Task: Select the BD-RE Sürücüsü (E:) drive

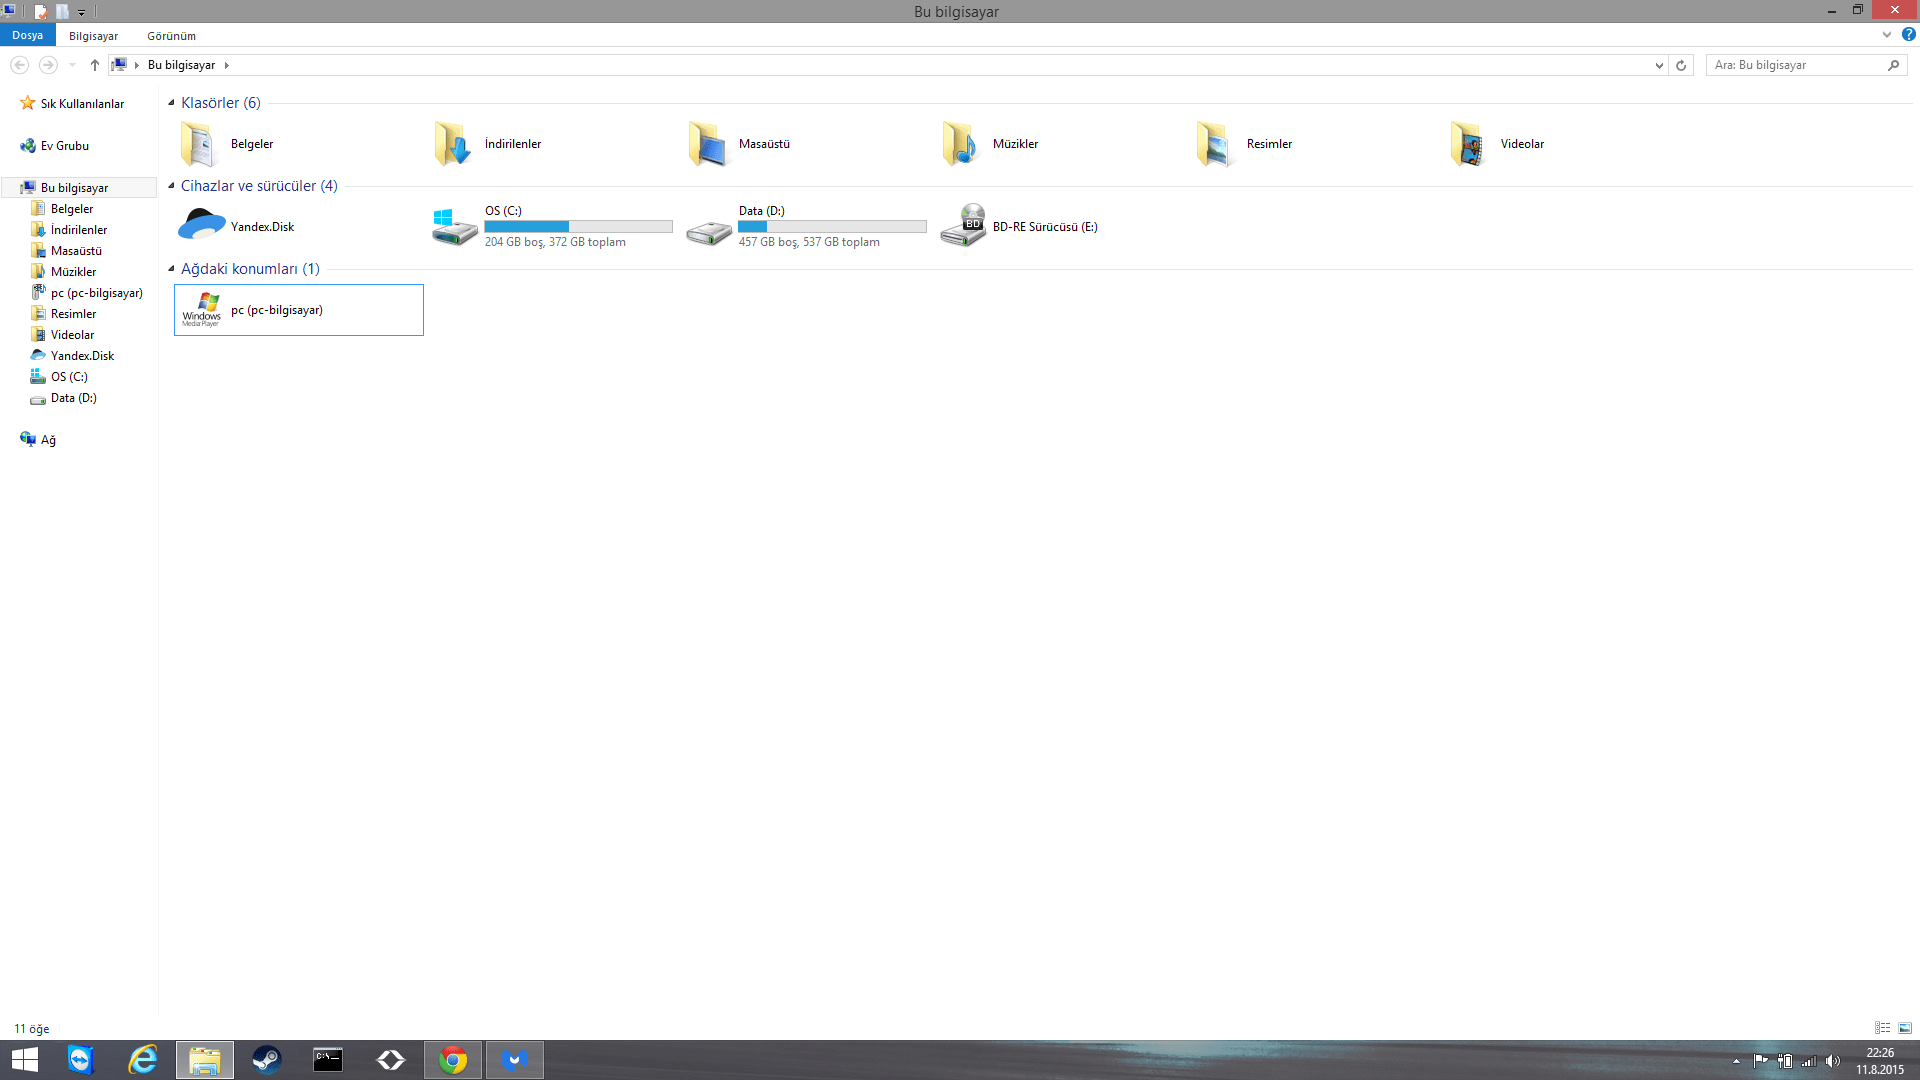Action: coord(1044,227)
